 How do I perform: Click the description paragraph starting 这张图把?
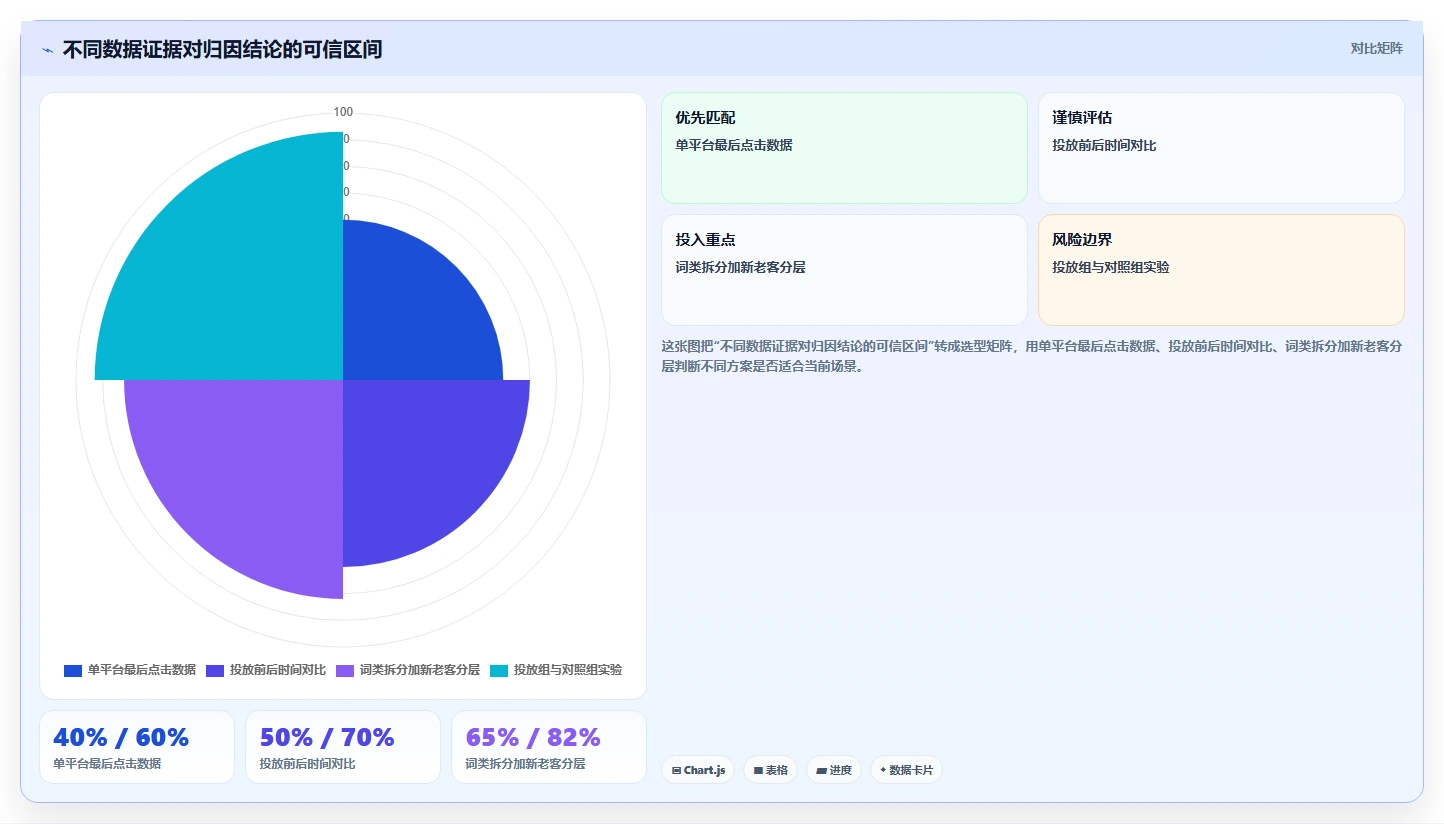1031,356
